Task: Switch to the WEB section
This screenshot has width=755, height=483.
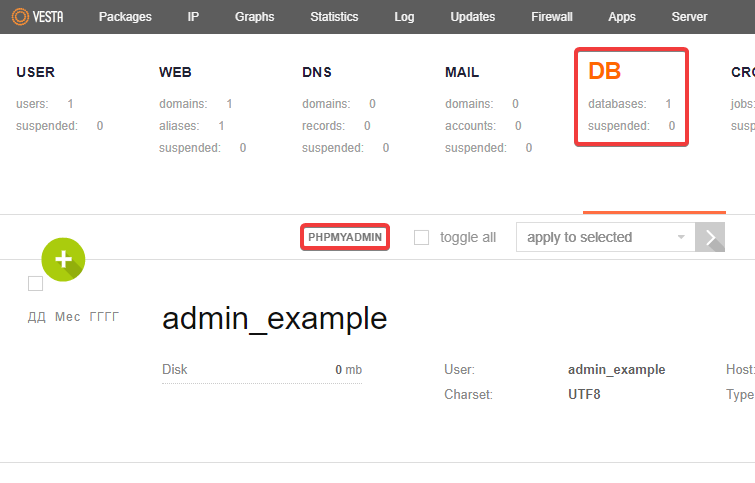Action: tap(175, 72)
